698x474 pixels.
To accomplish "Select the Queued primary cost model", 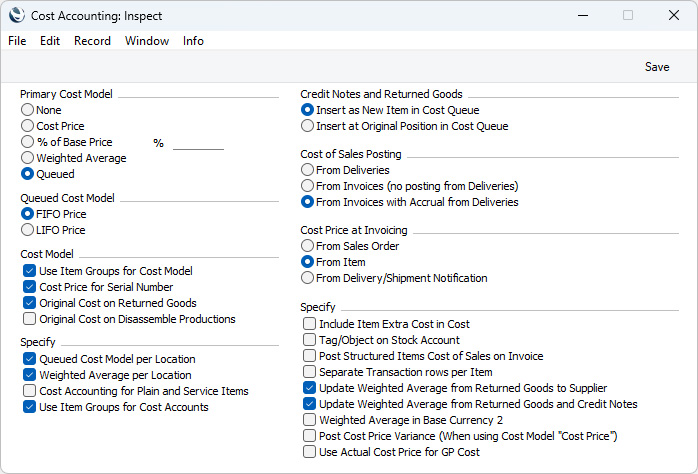I will click(28, 174).
